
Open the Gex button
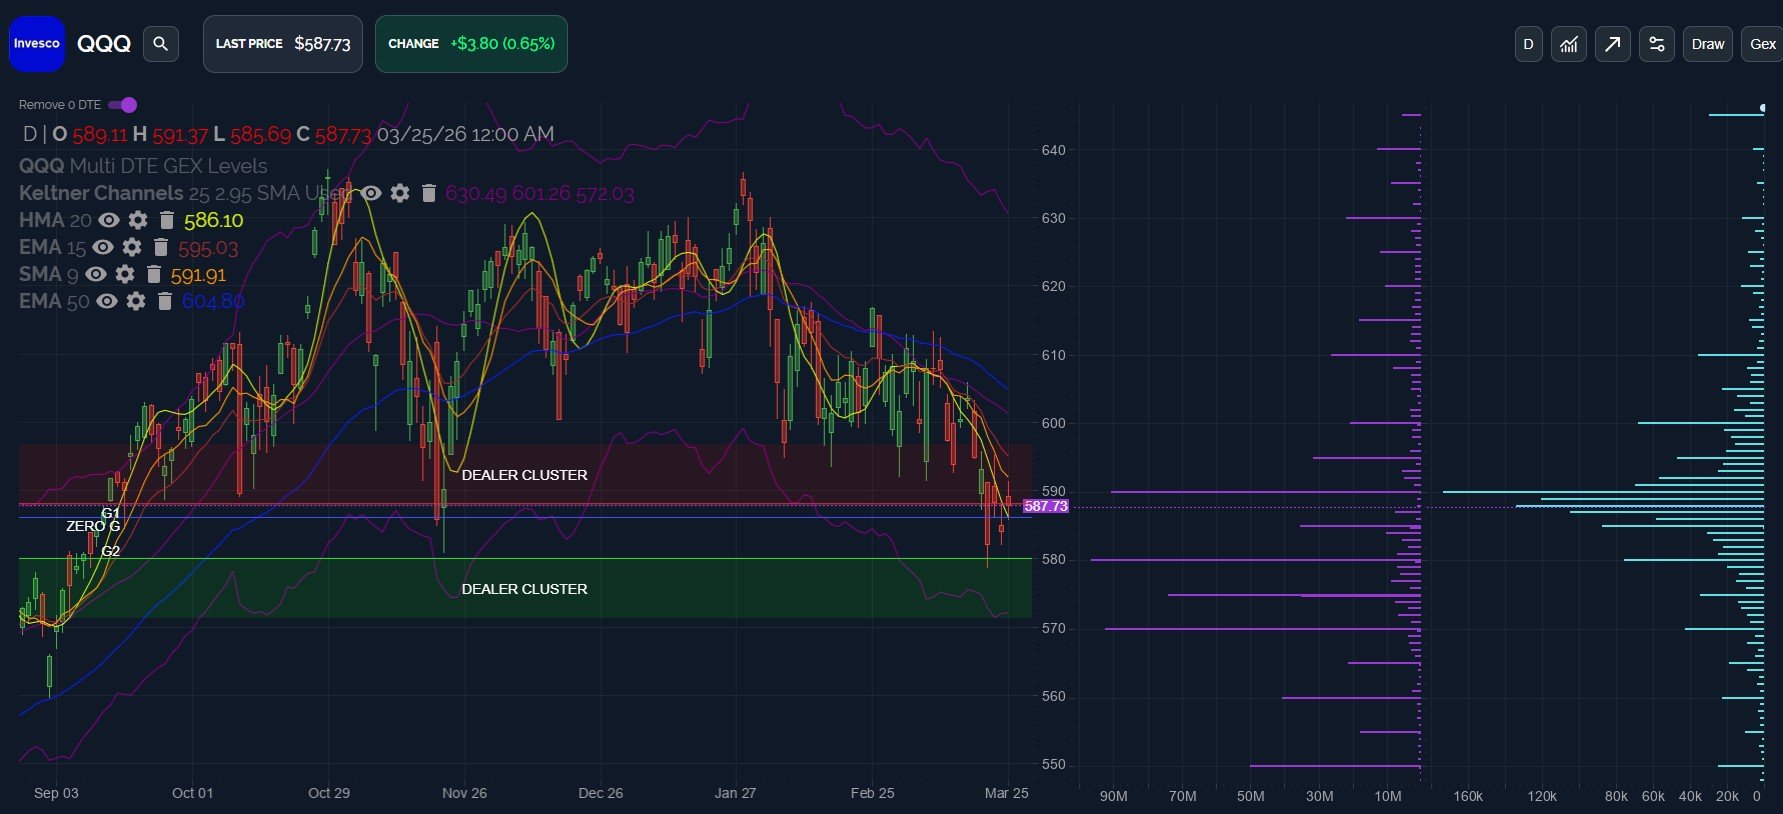pos(1762,44)
